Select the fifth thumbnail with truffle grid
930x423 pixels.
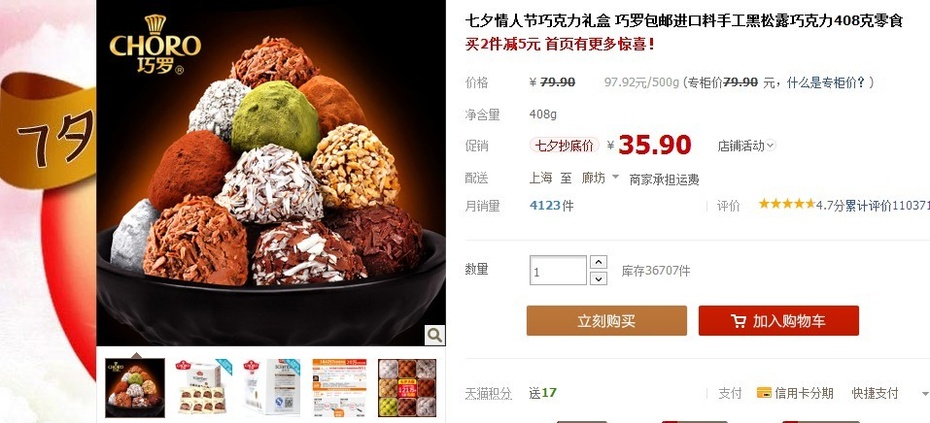pos(407,387)
